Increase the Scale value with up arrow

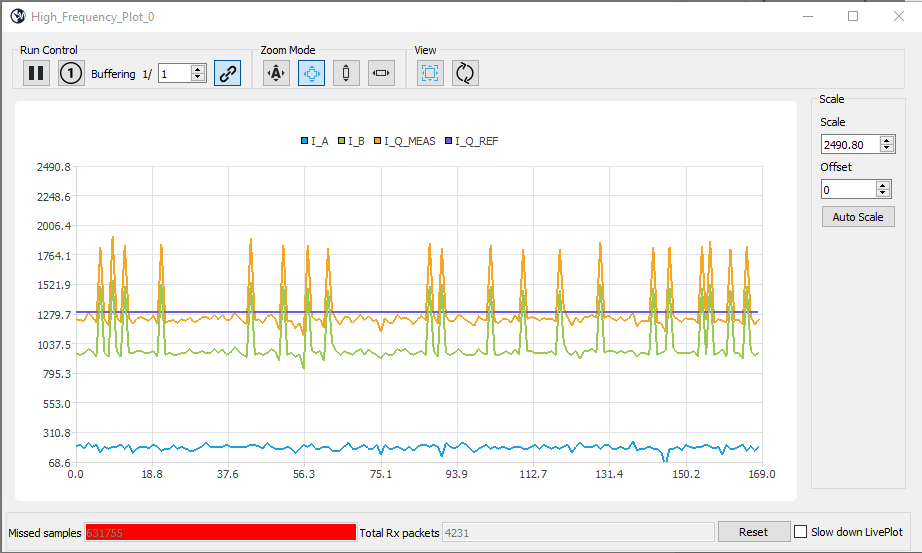887,141
